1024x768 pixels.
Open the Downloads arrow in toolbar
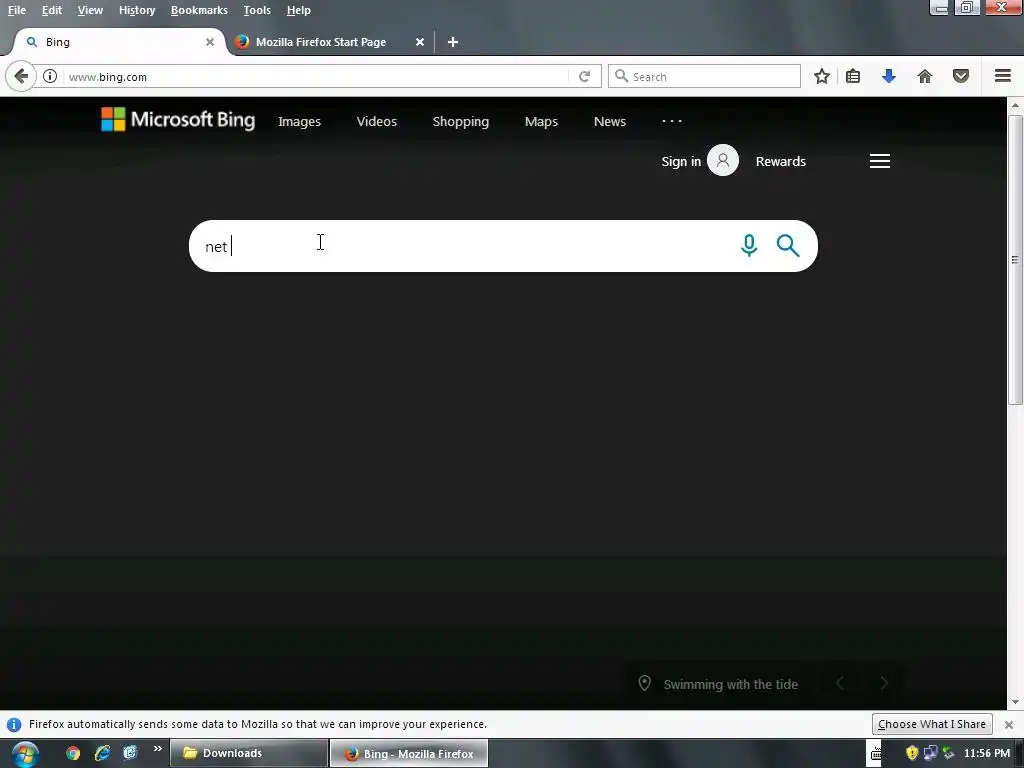point(888,76)
